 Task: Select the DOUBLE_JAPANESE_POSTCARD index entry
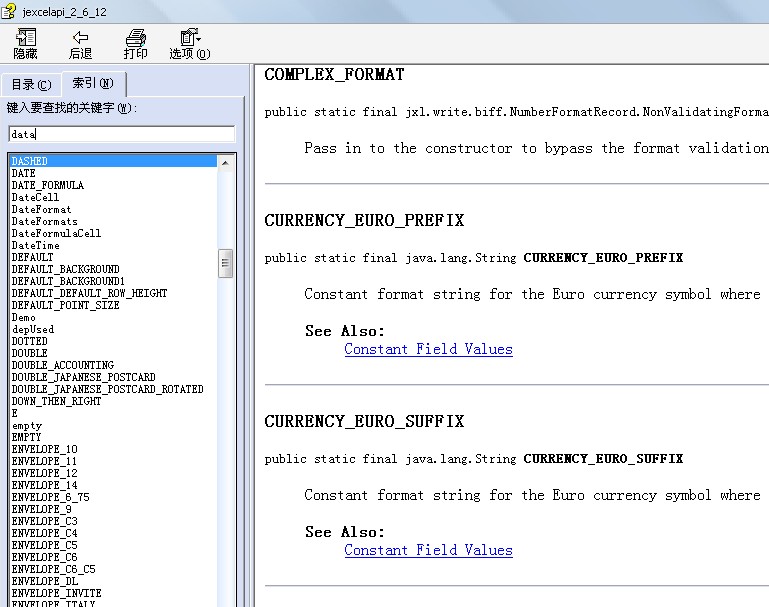click(x=83, y=378)
